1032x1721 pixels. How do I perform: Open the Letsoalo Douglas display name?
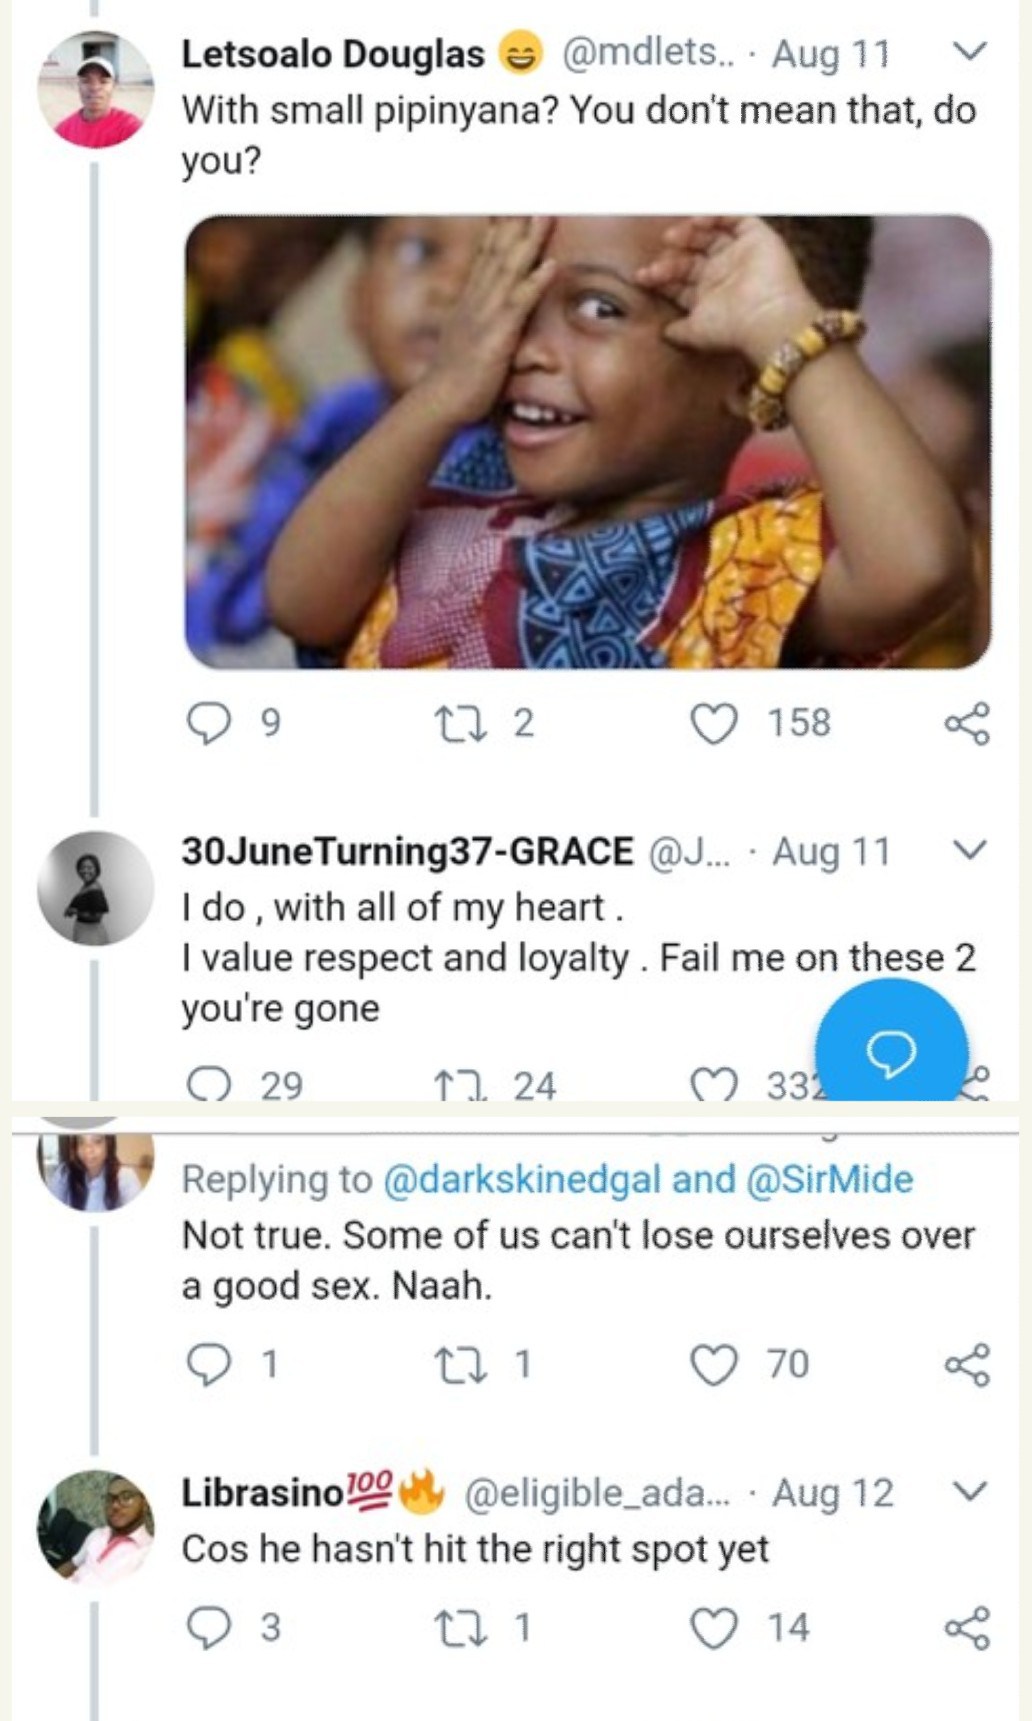(x=332, y=54)
